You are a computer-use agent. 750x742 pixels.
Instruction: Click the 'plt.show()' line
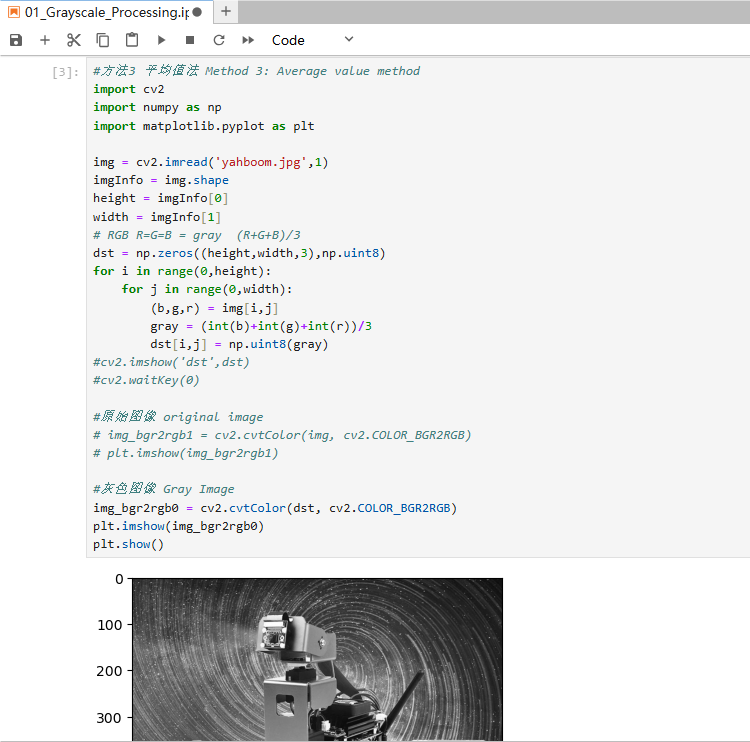128,544
